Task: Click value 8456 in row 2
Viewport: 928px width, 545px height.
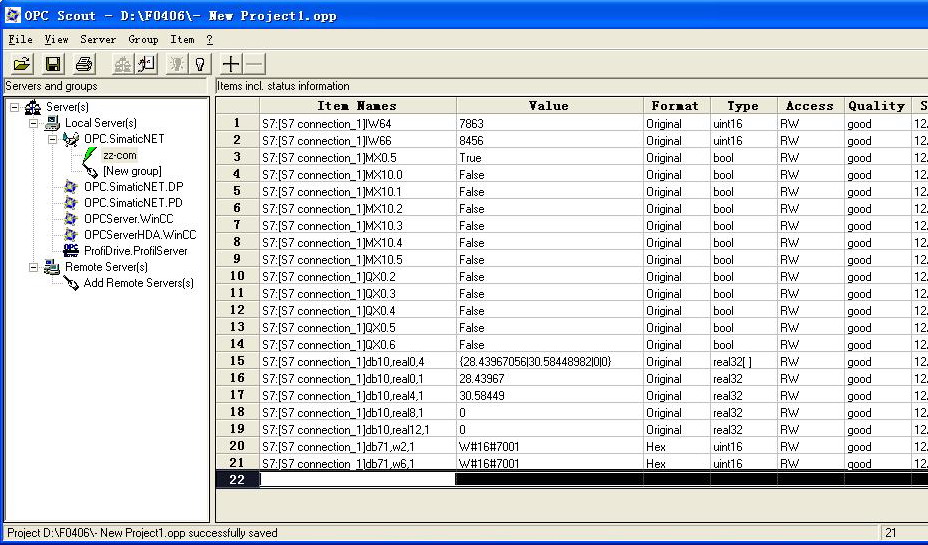Action: (471, 141)
